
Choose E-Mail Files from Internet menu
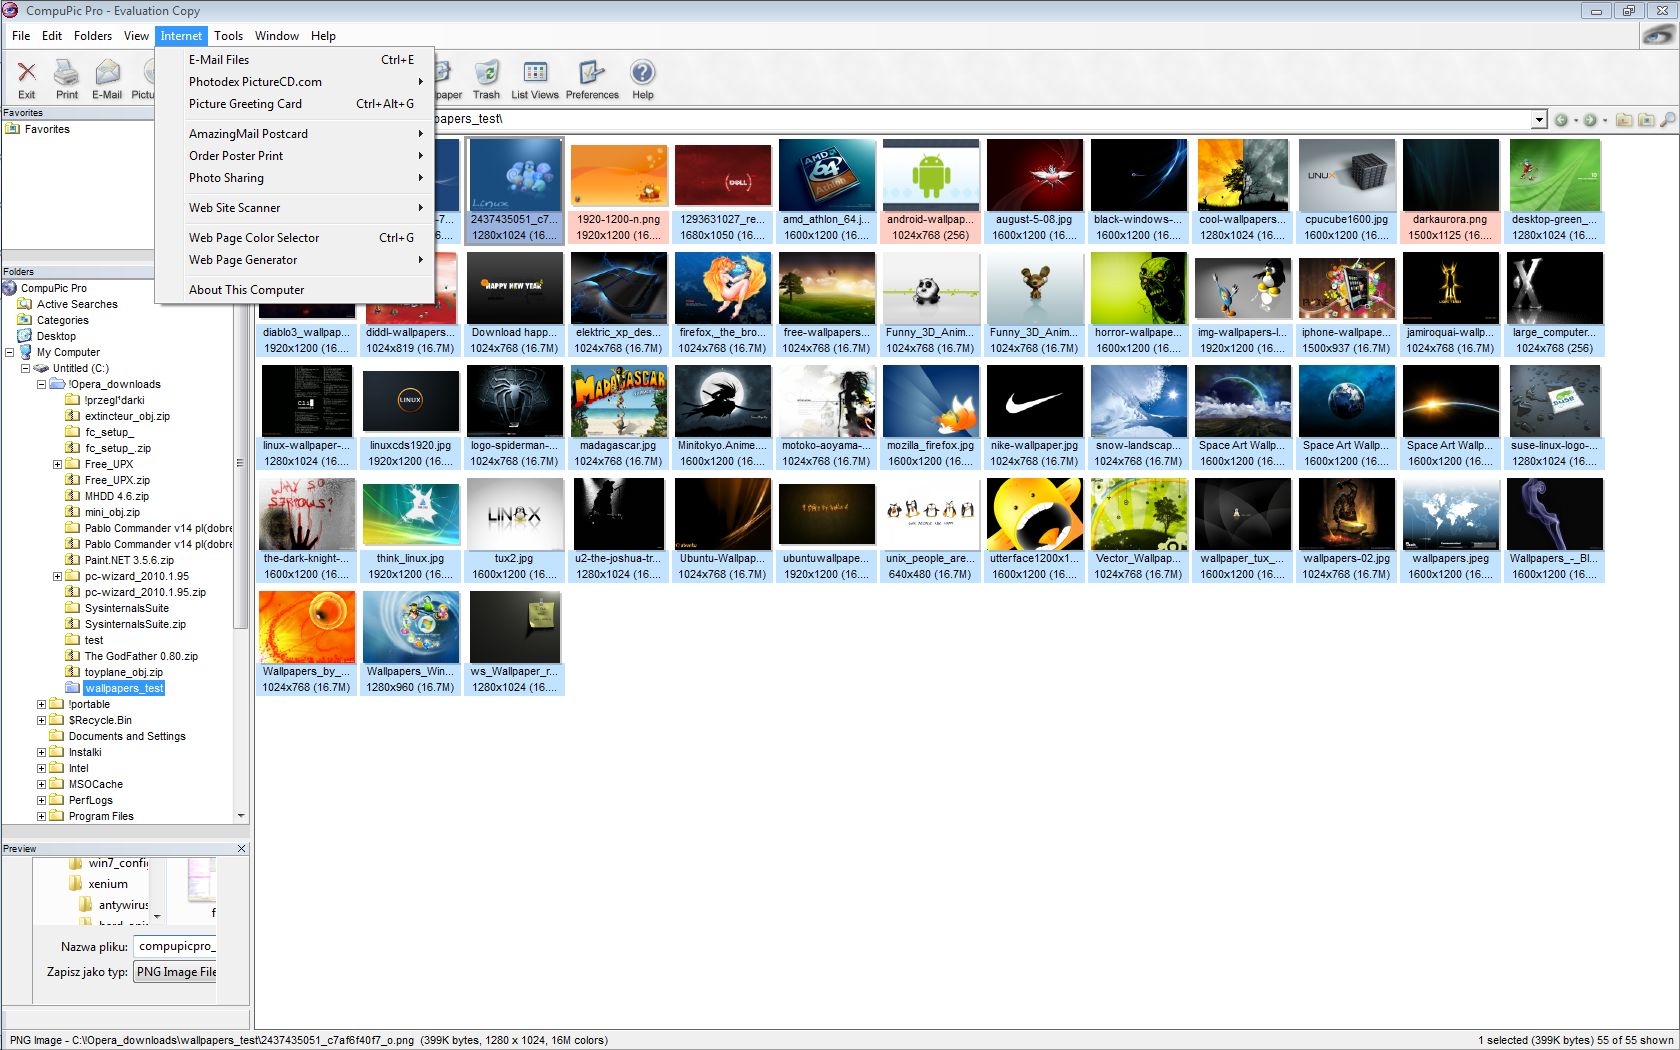point(295,60)
